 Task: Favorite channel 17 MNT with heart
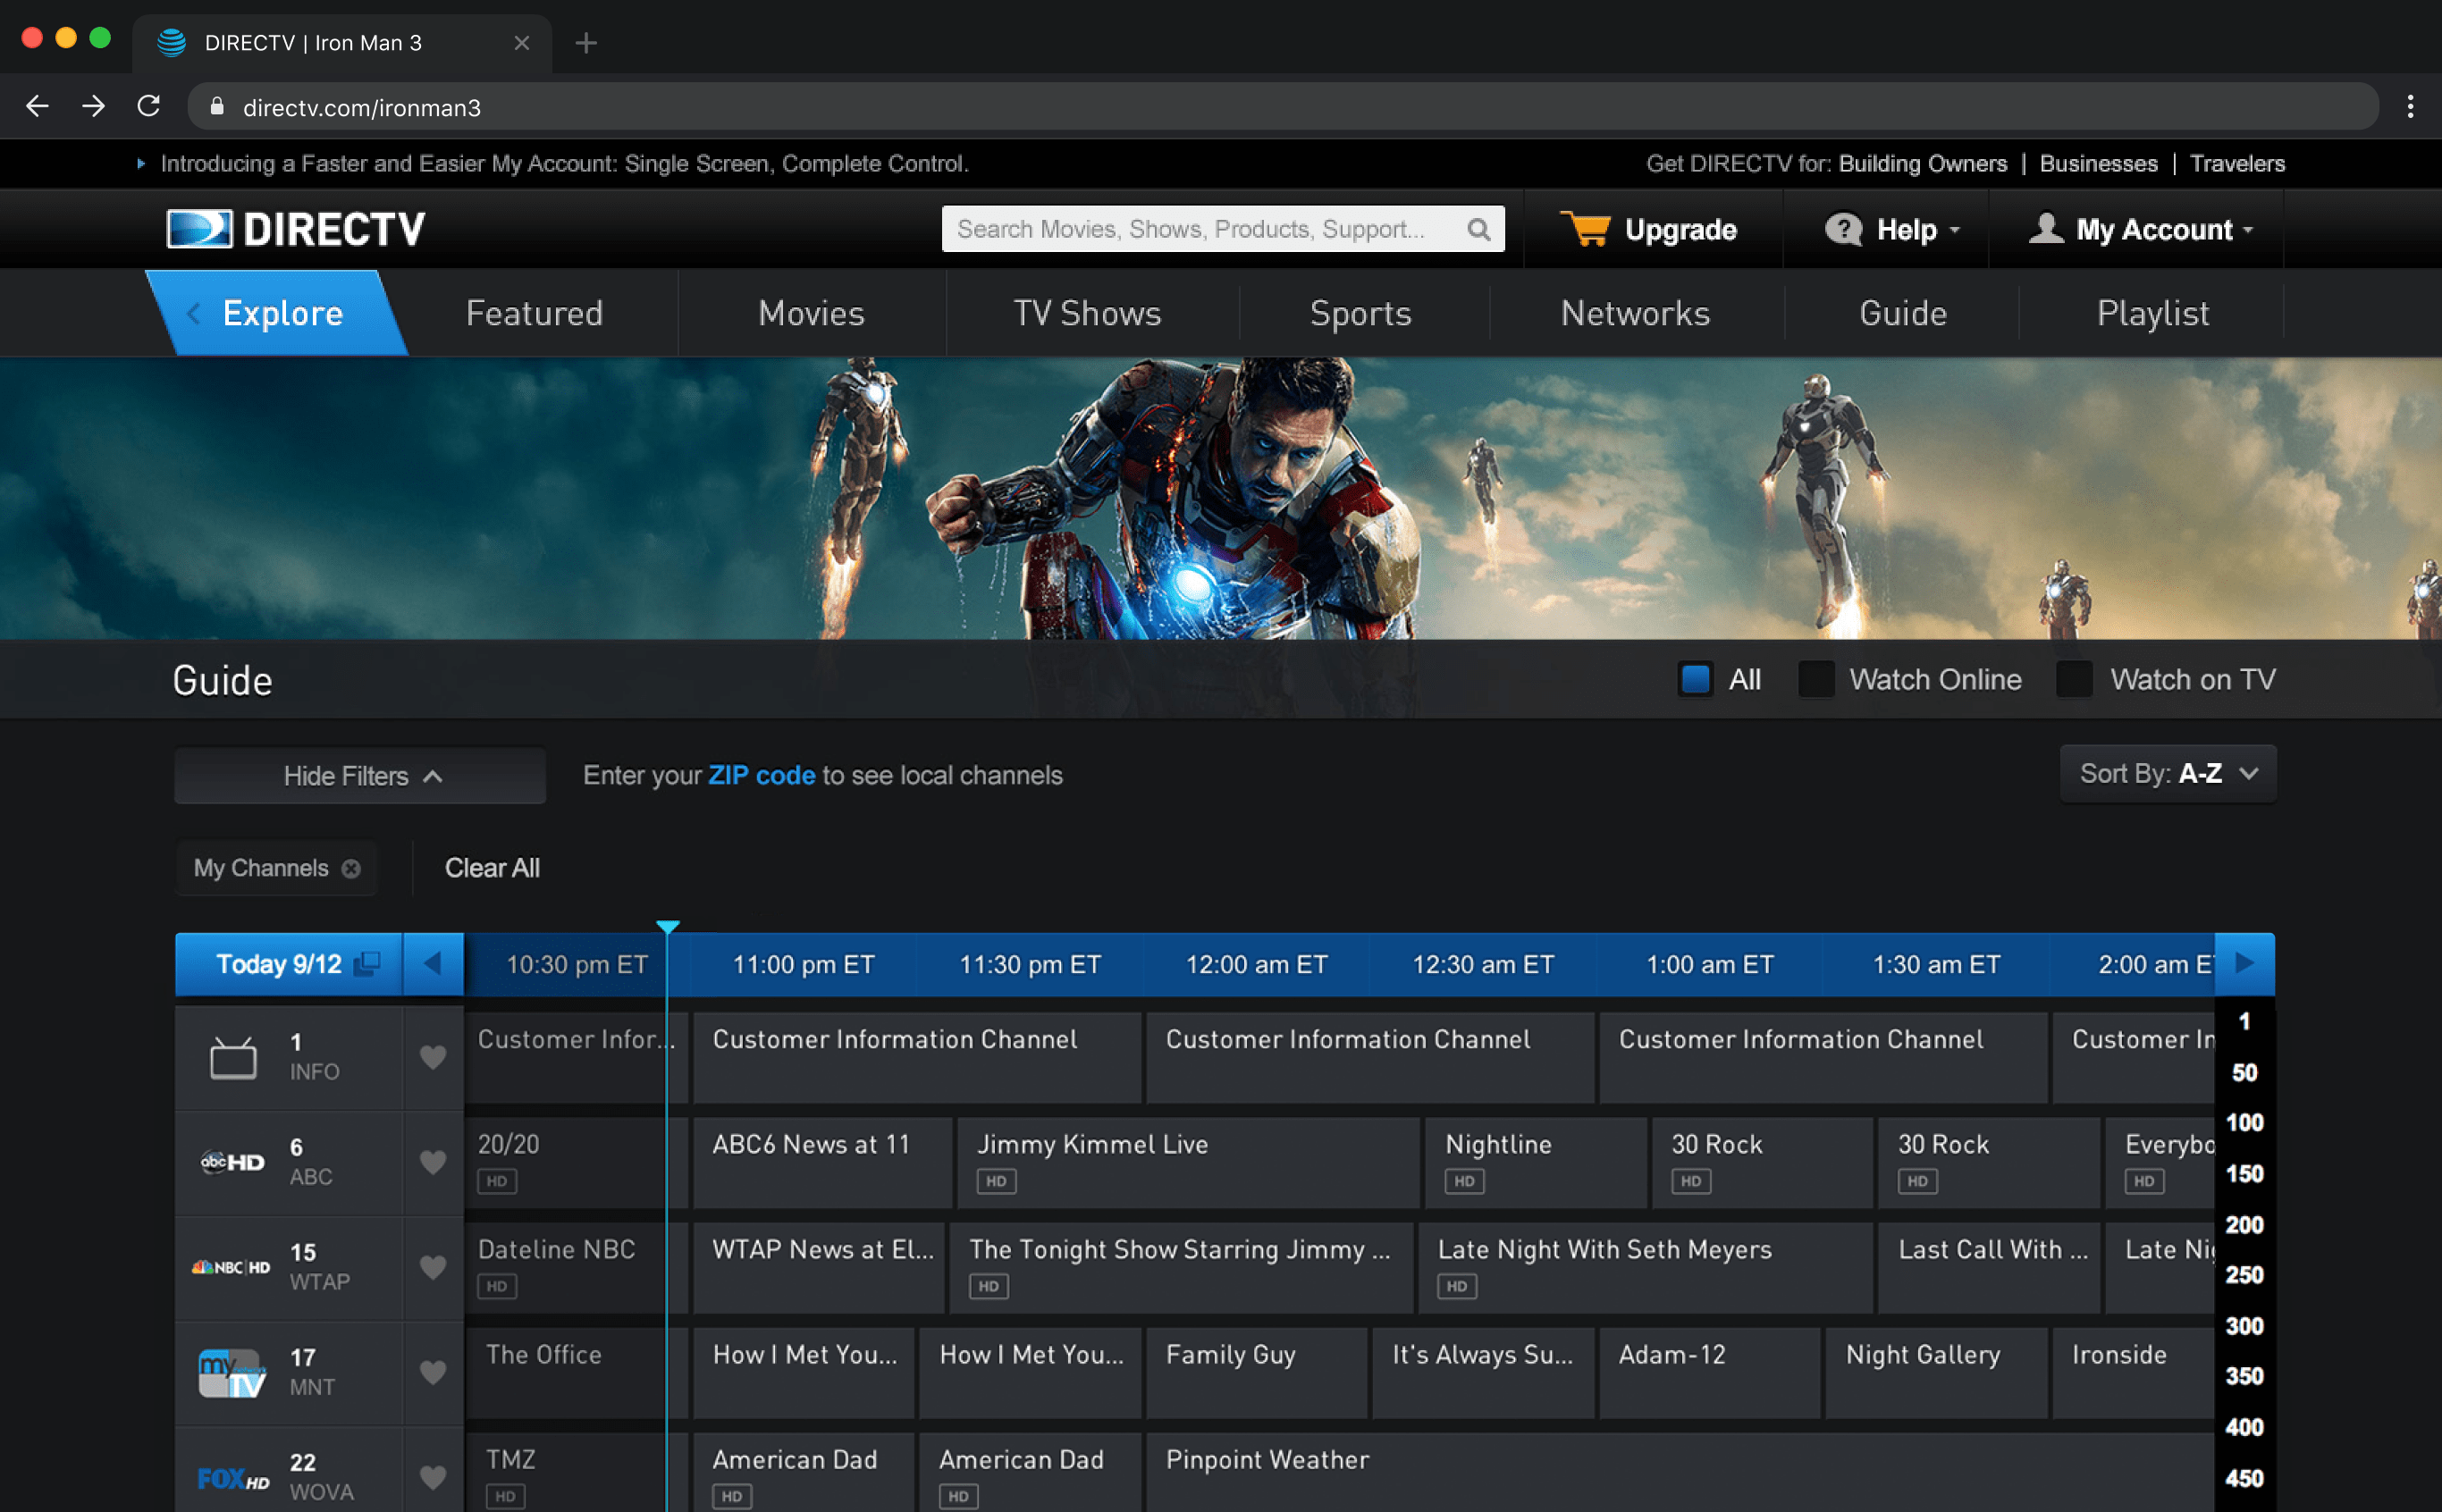(433, 1372)
